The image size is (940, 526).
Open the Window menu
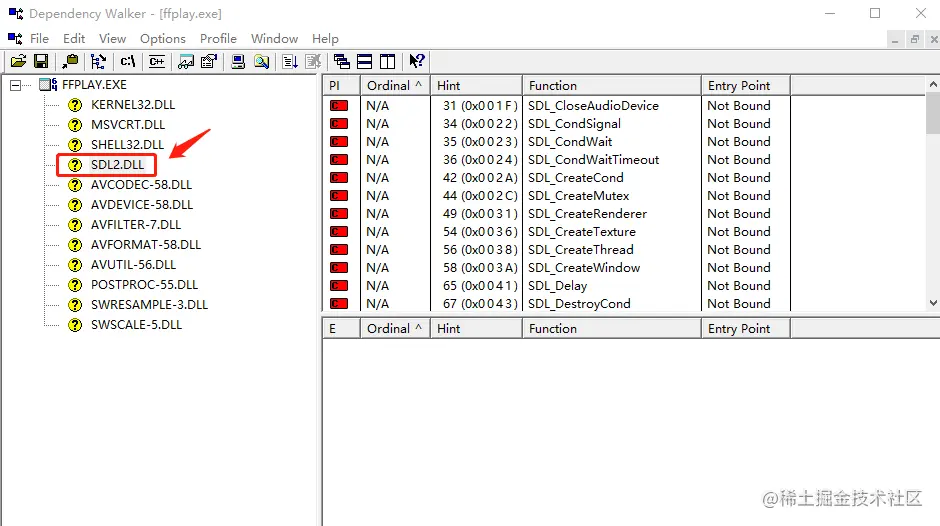click(x=275, y=38)
